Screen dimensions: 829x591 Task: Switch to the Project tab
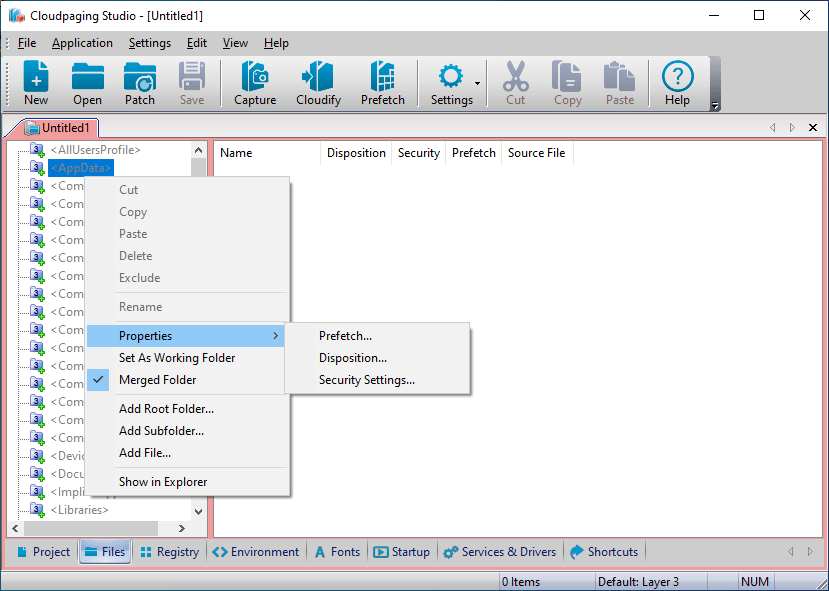click(x=43, y=552)
